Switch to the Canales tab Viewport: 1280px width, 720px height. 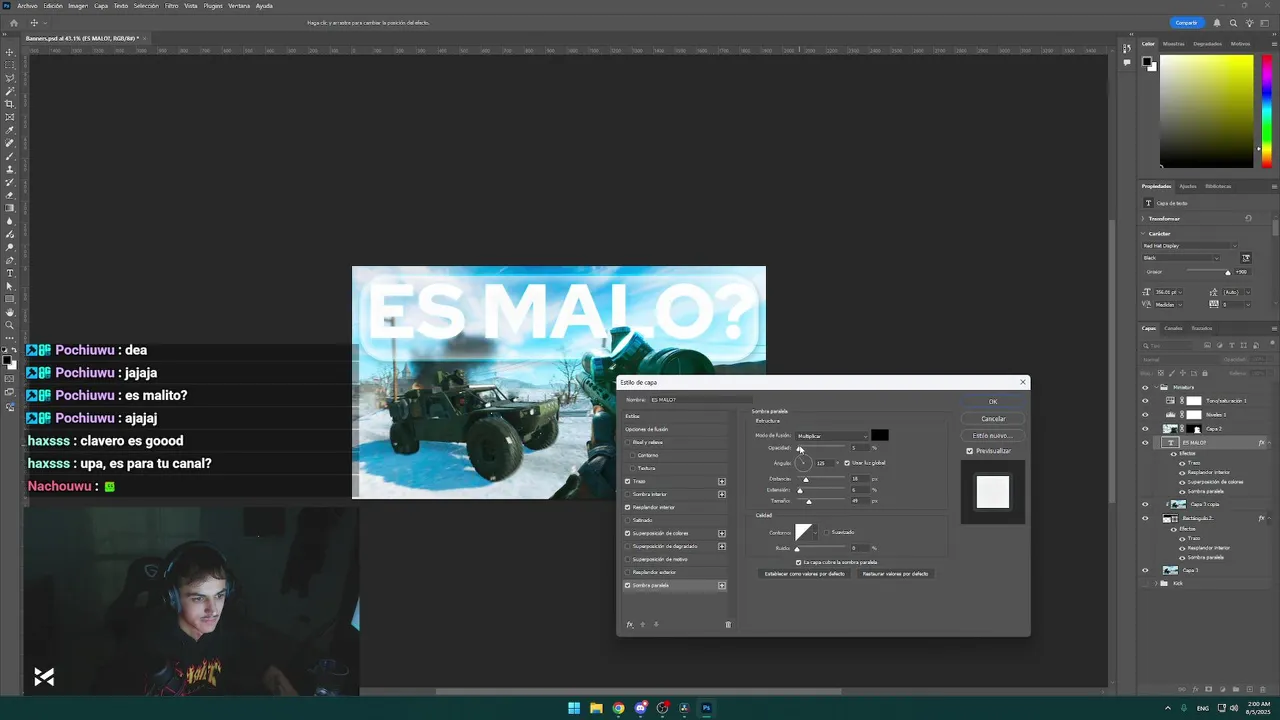click(1173, 328)
